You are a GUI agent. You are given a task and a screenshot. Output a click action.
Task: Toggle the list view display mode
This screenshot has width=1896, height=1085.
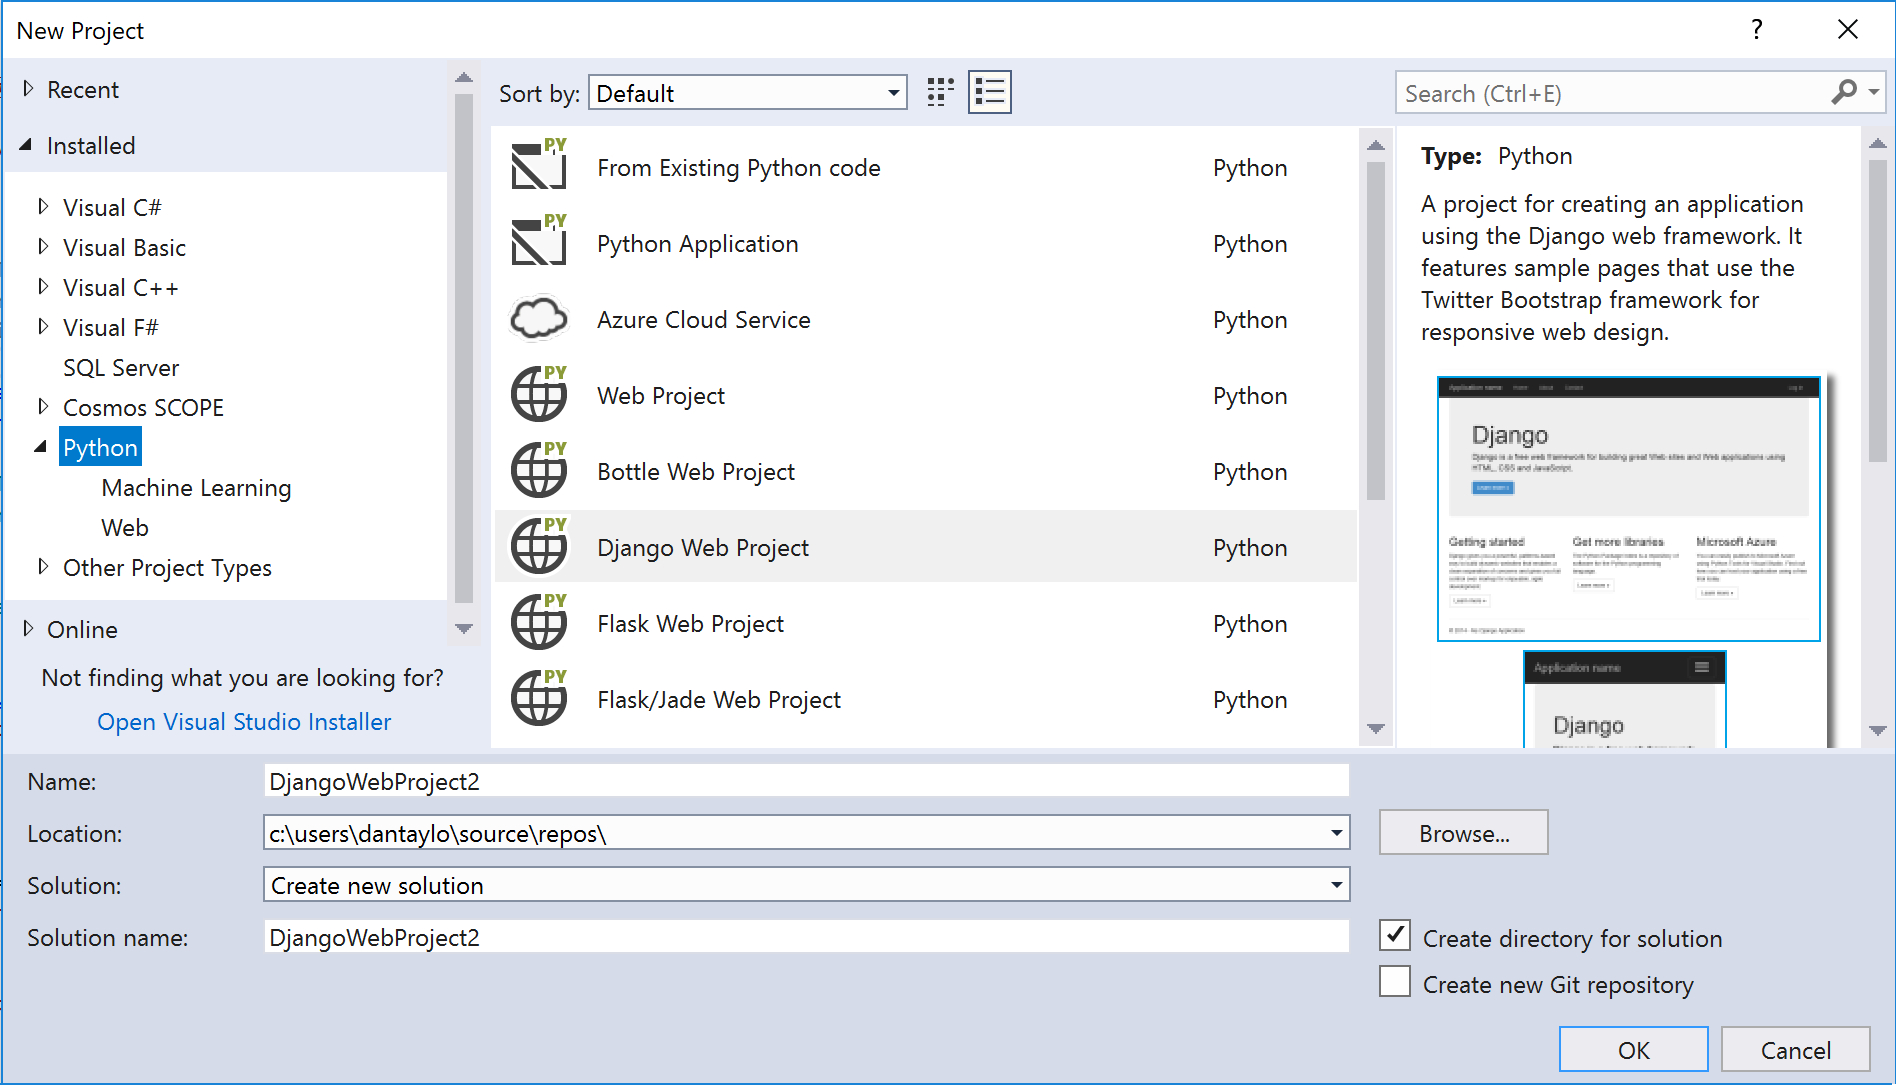click(989, 91)
